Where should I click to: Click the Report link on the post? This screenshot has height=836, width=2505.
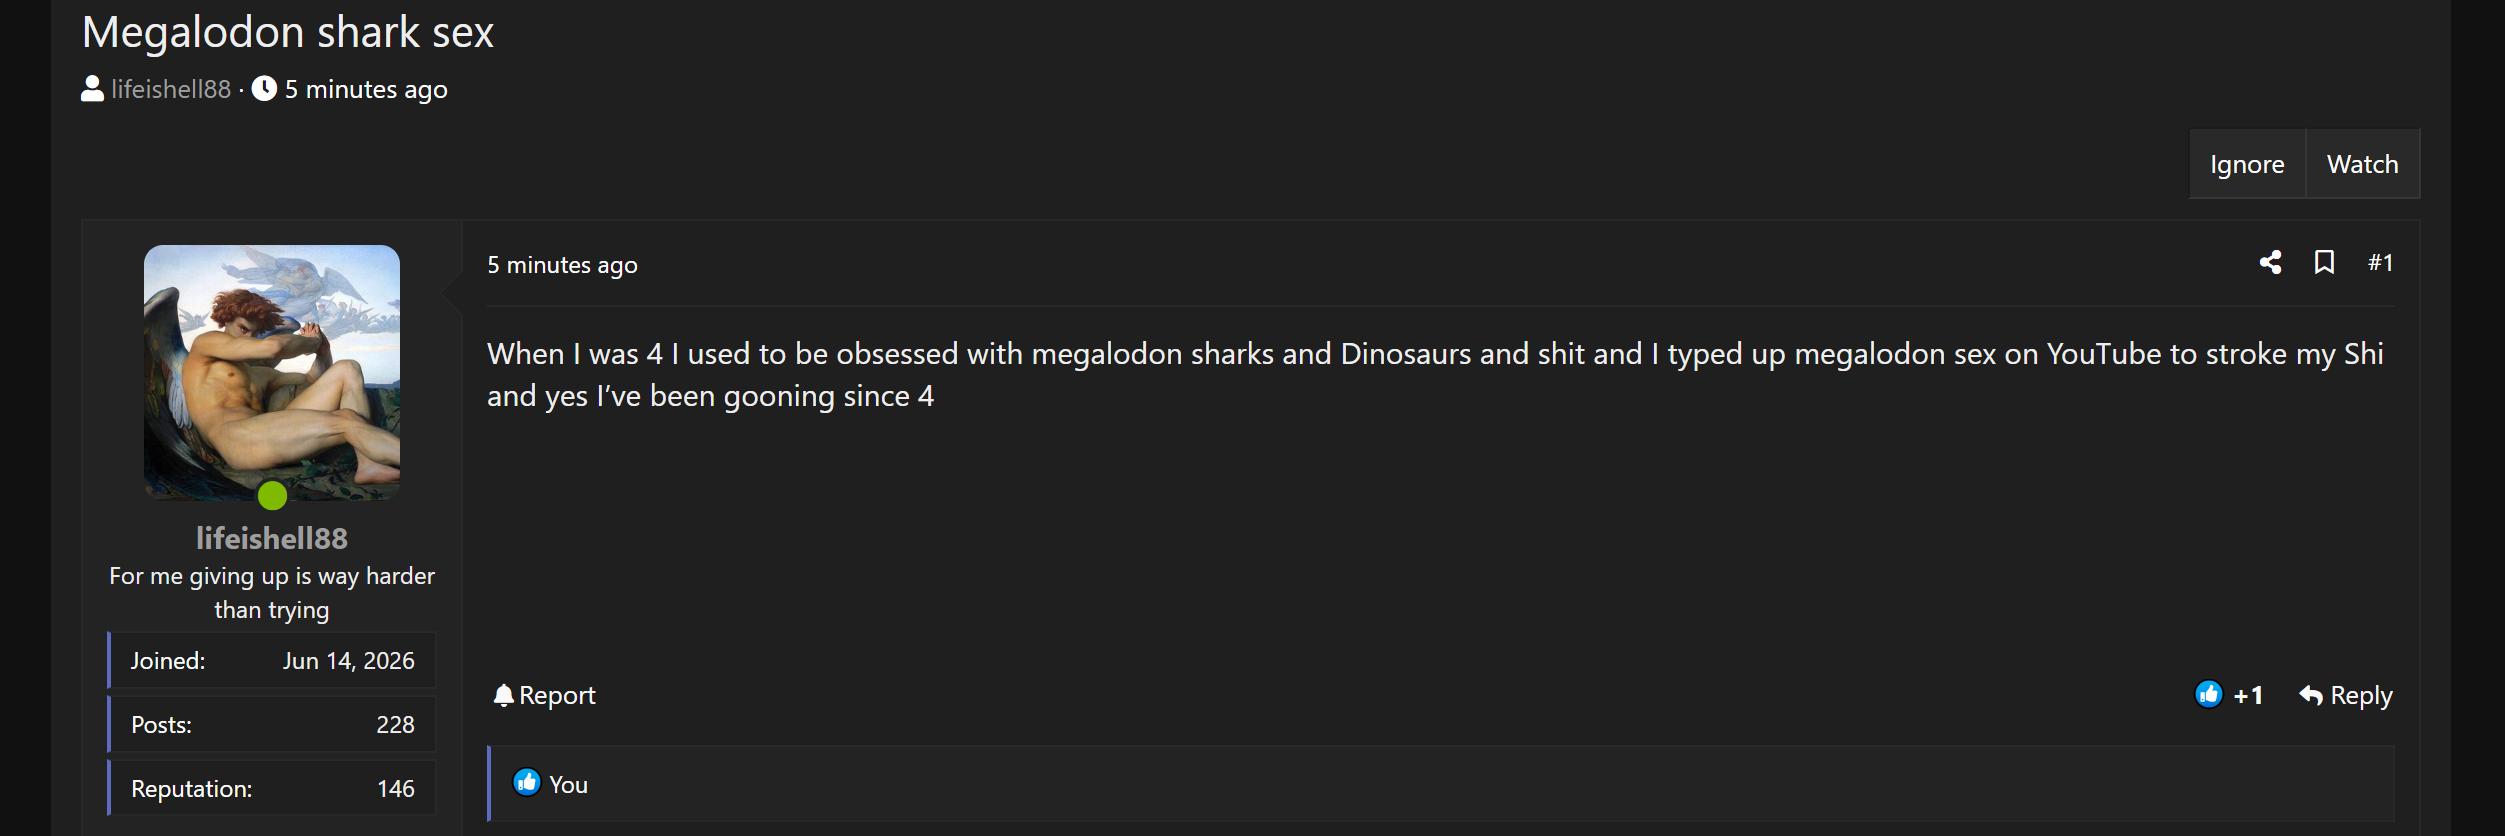pyautogui.click(x=557, y=695)
